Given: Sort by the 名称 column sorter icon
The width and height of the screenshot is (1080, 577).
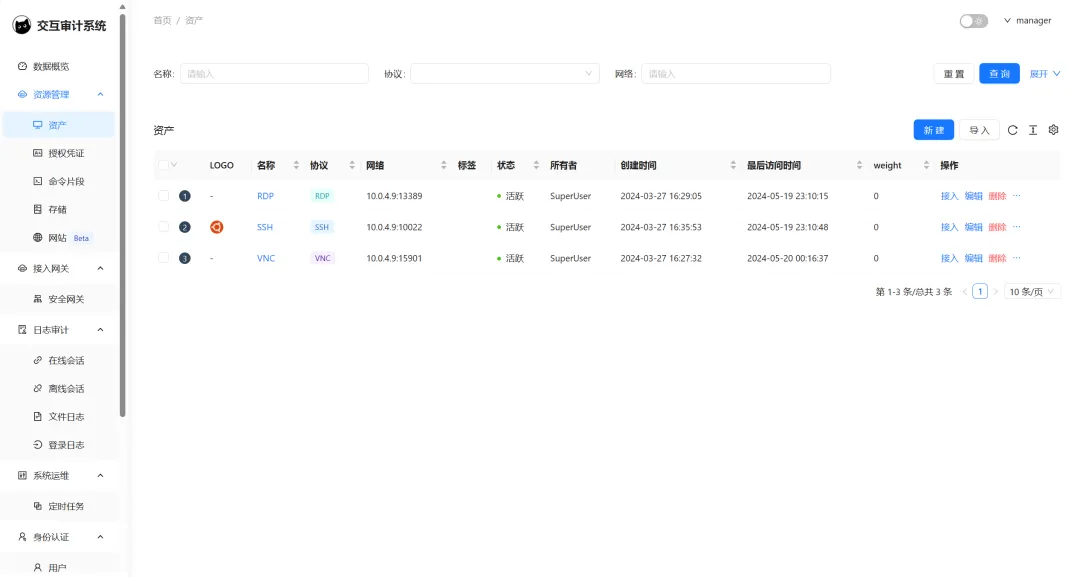Looking at the screenshot, I should [x=296, y=165].
